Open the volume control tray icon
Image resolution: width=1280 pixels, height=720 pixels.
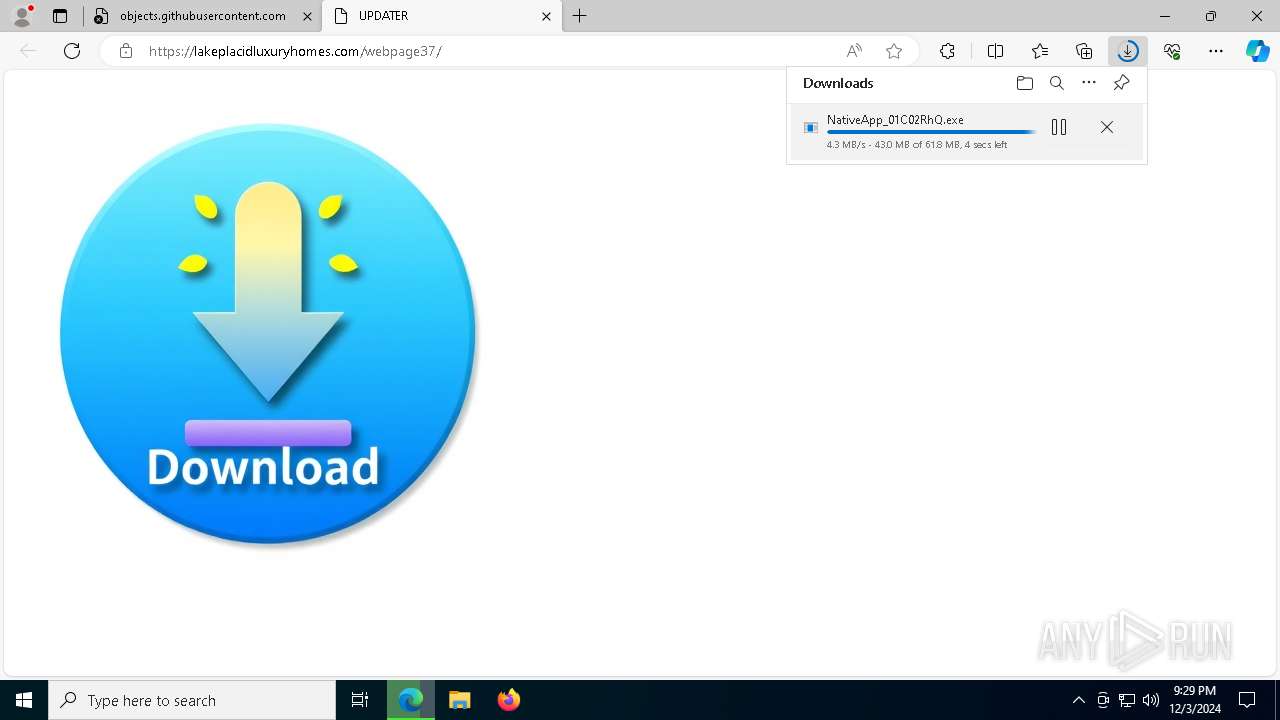1151,700
